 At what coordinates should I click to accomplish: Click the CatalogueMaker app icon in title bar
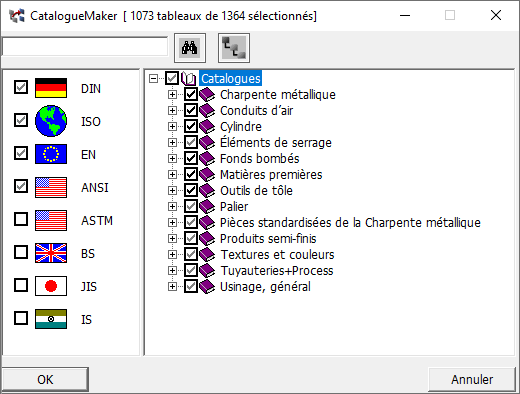point(17,16)
